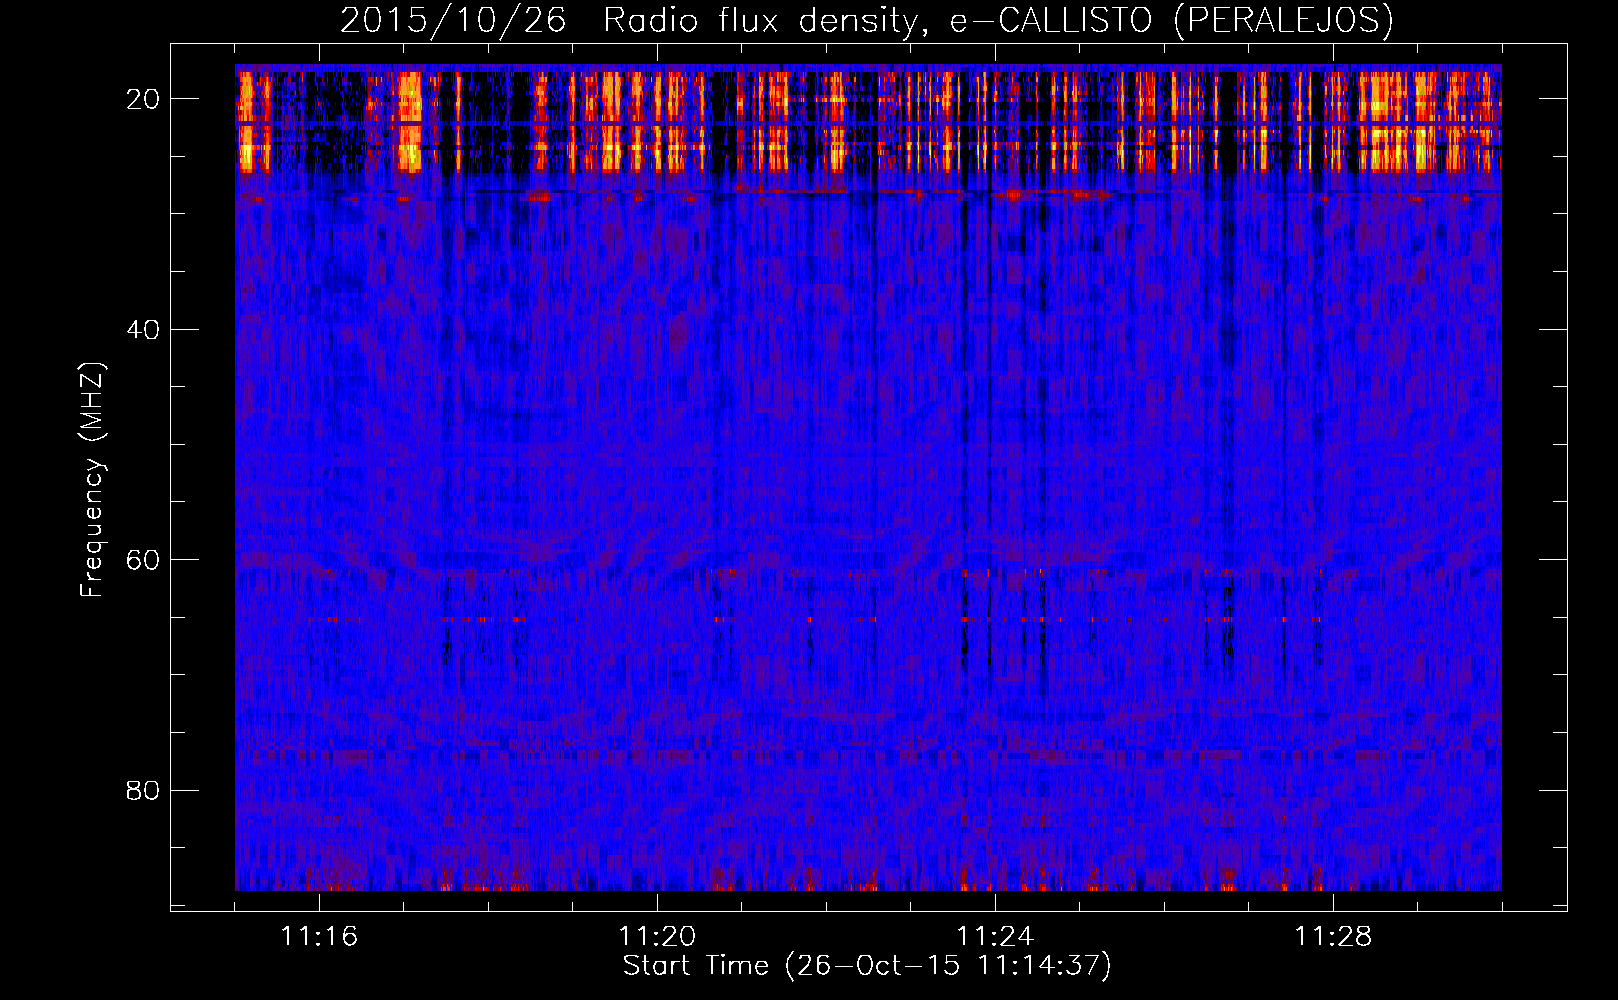Click the 40 frequency tick label

pos(144,330)
